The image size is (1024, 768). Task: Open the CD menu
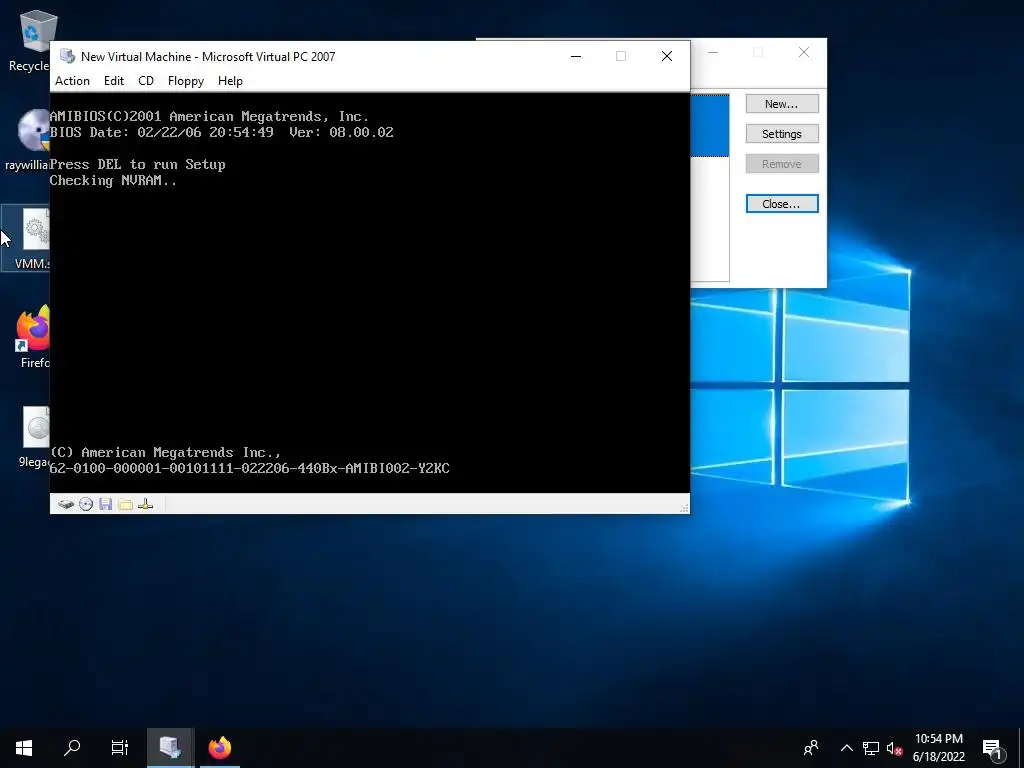click(146, 81)
